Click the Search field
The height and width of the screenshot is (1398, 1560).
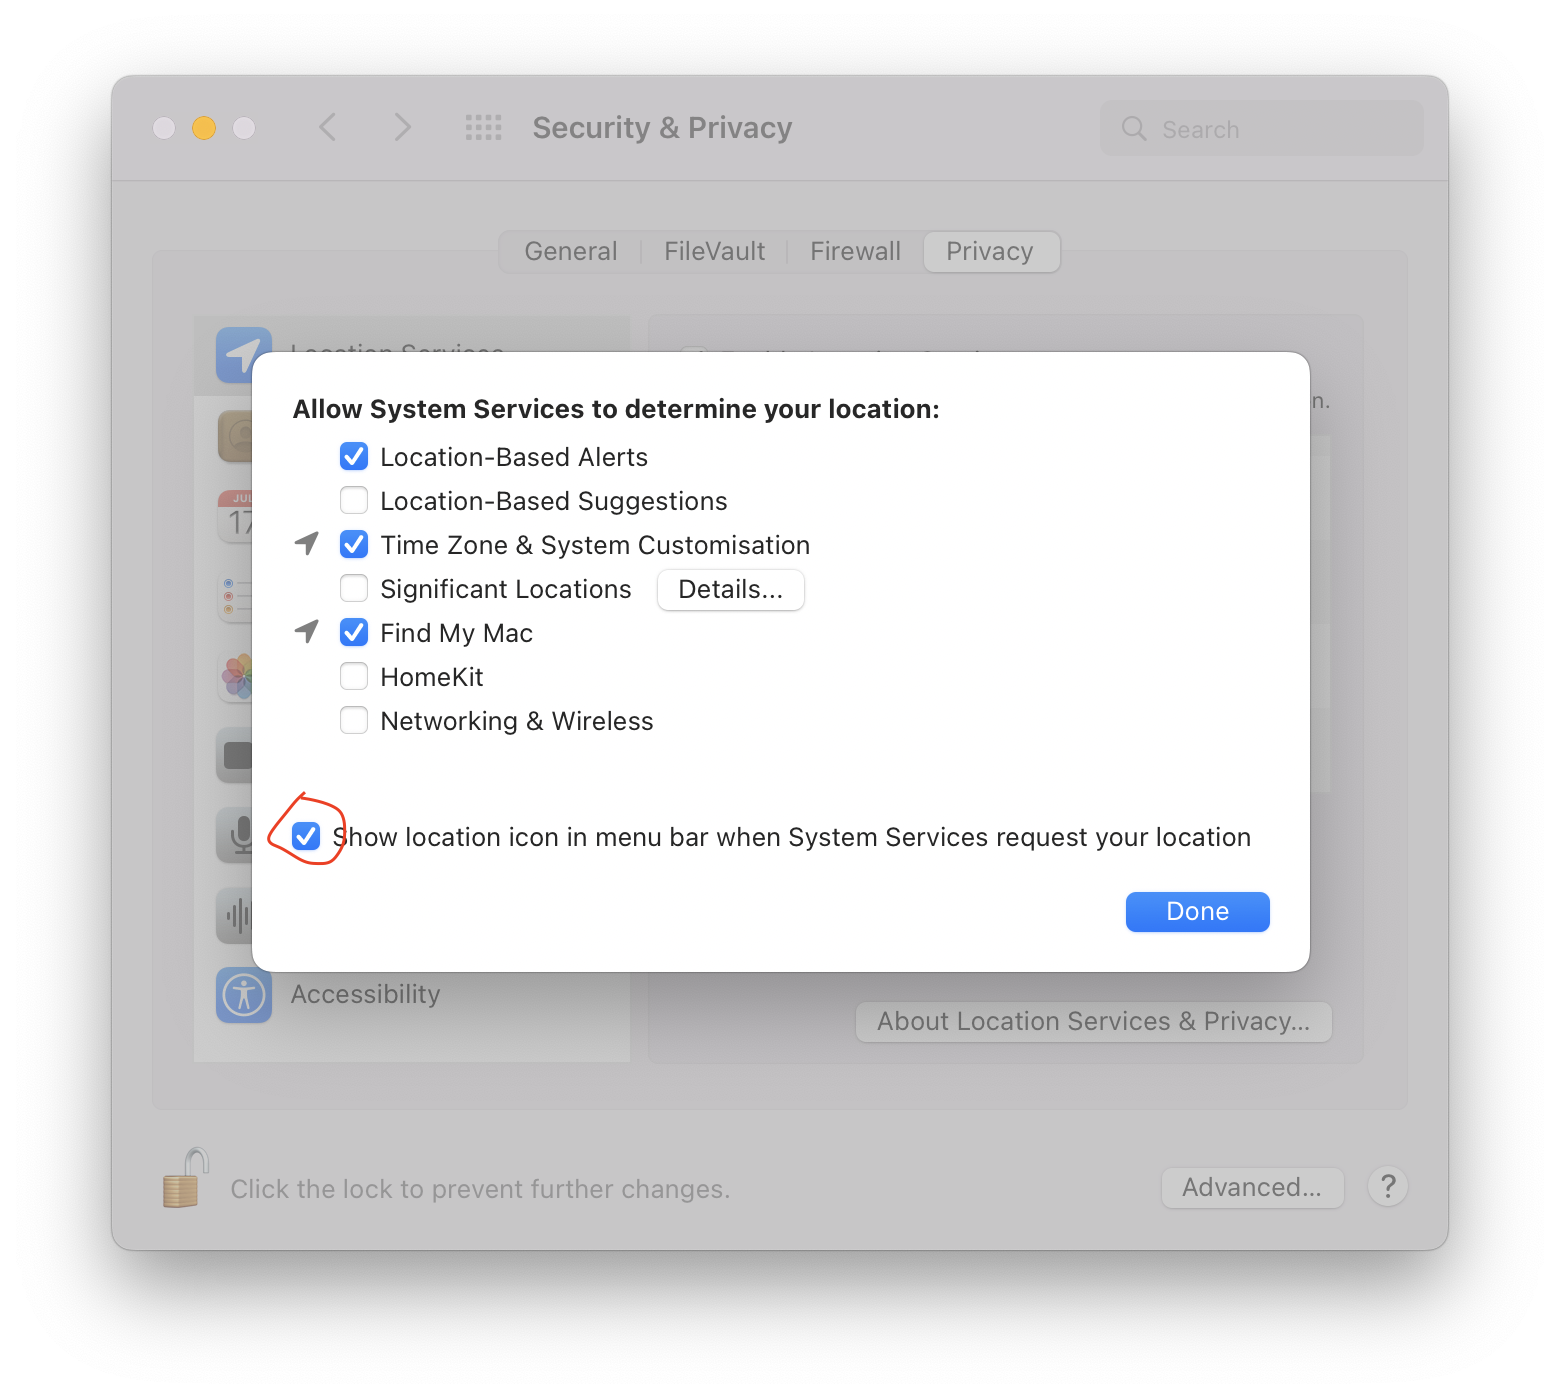pyautogui.click(x=1262, y=129)
